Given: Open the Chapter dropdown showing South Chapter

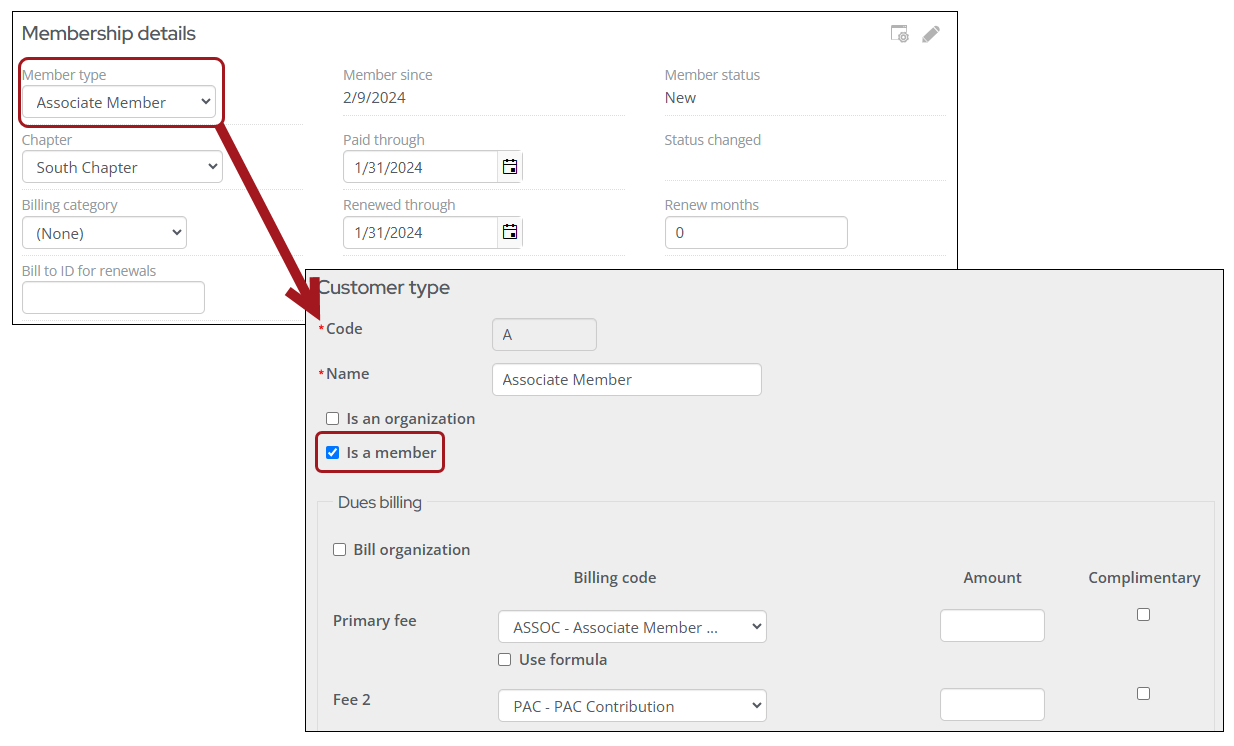Looking at the screenshot, I should coord(121,167).
